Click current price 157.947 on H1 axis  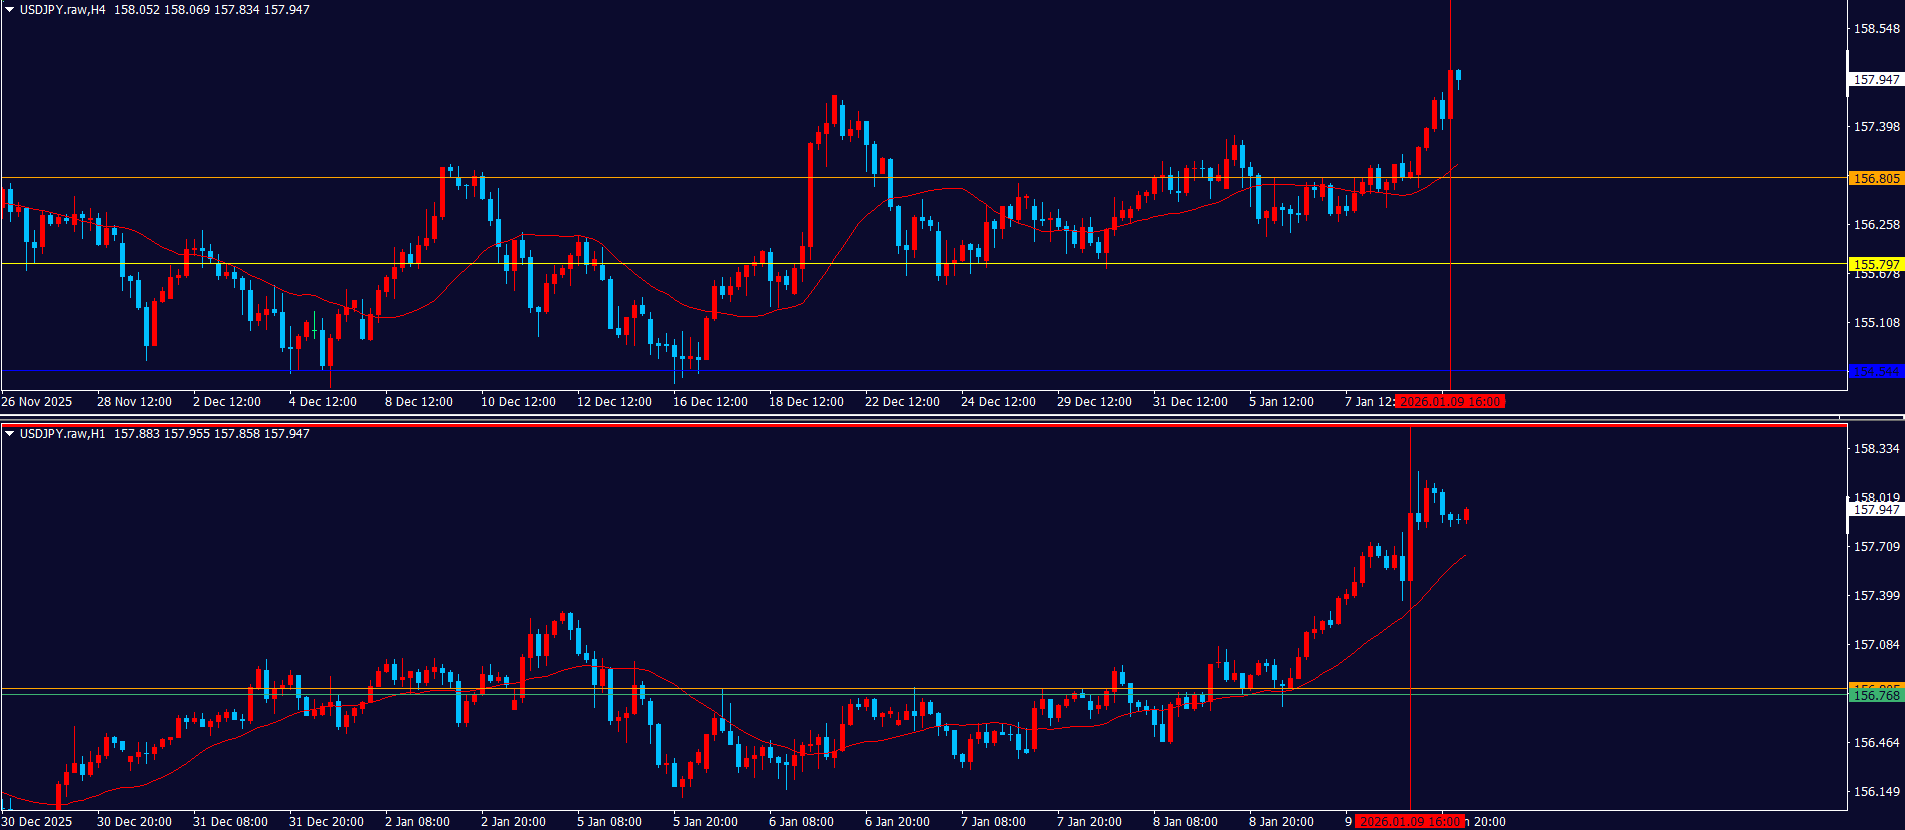(x=1876, y=510)
